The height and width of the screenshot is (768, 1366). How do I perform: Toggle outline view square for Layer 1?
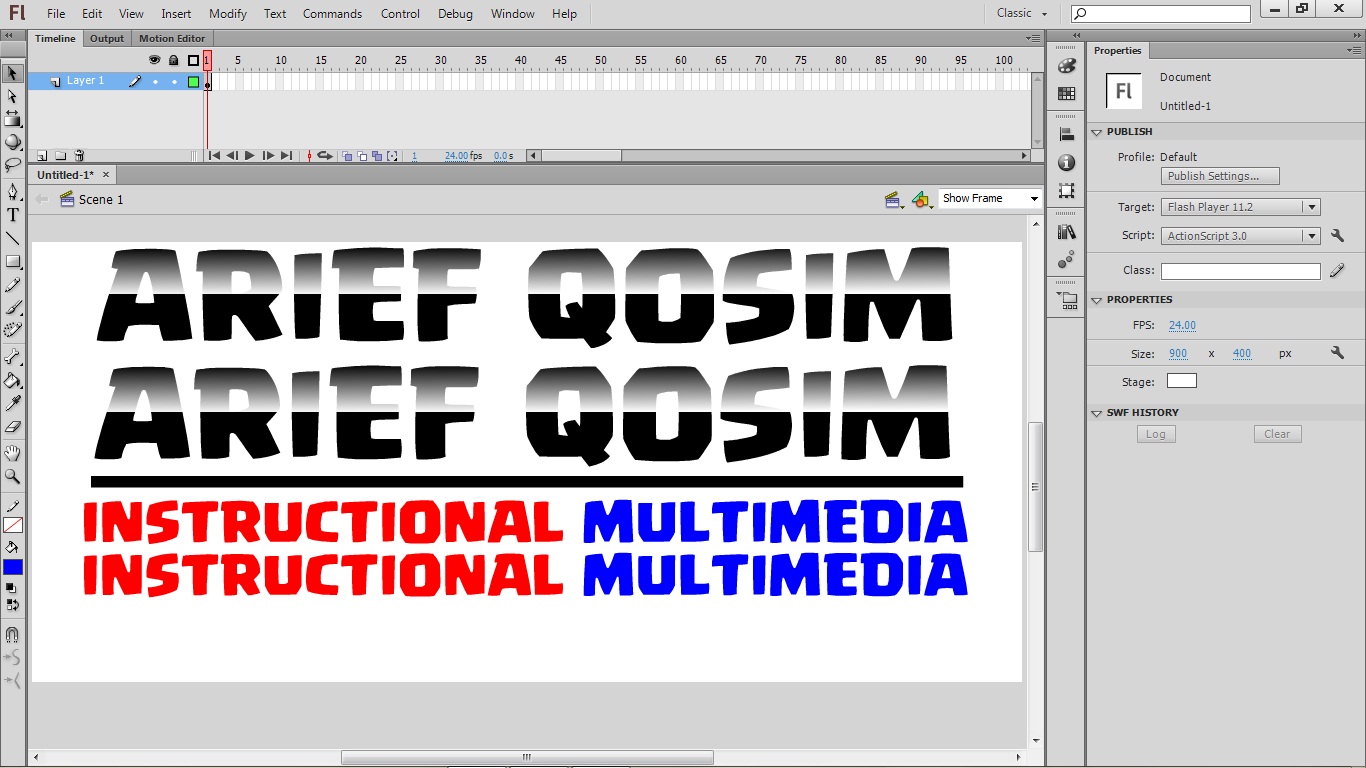pyautogui.click(x=193, y=82)
